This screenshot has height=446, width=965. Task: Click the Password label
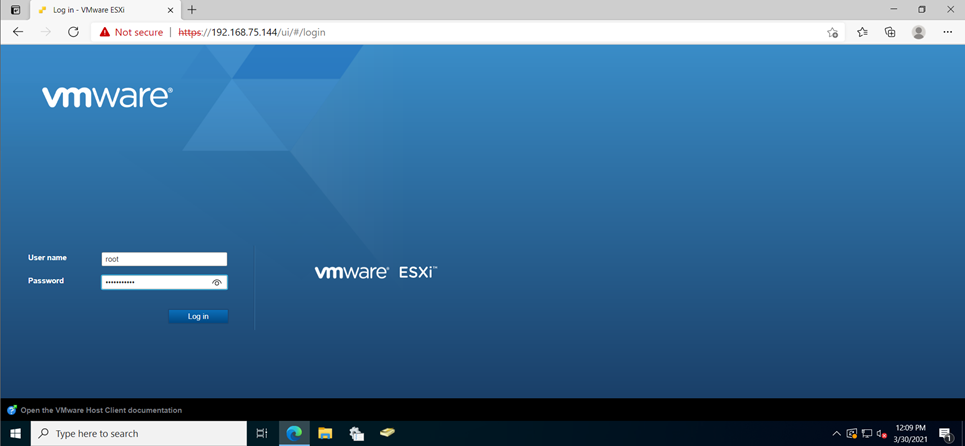(46, 281)
